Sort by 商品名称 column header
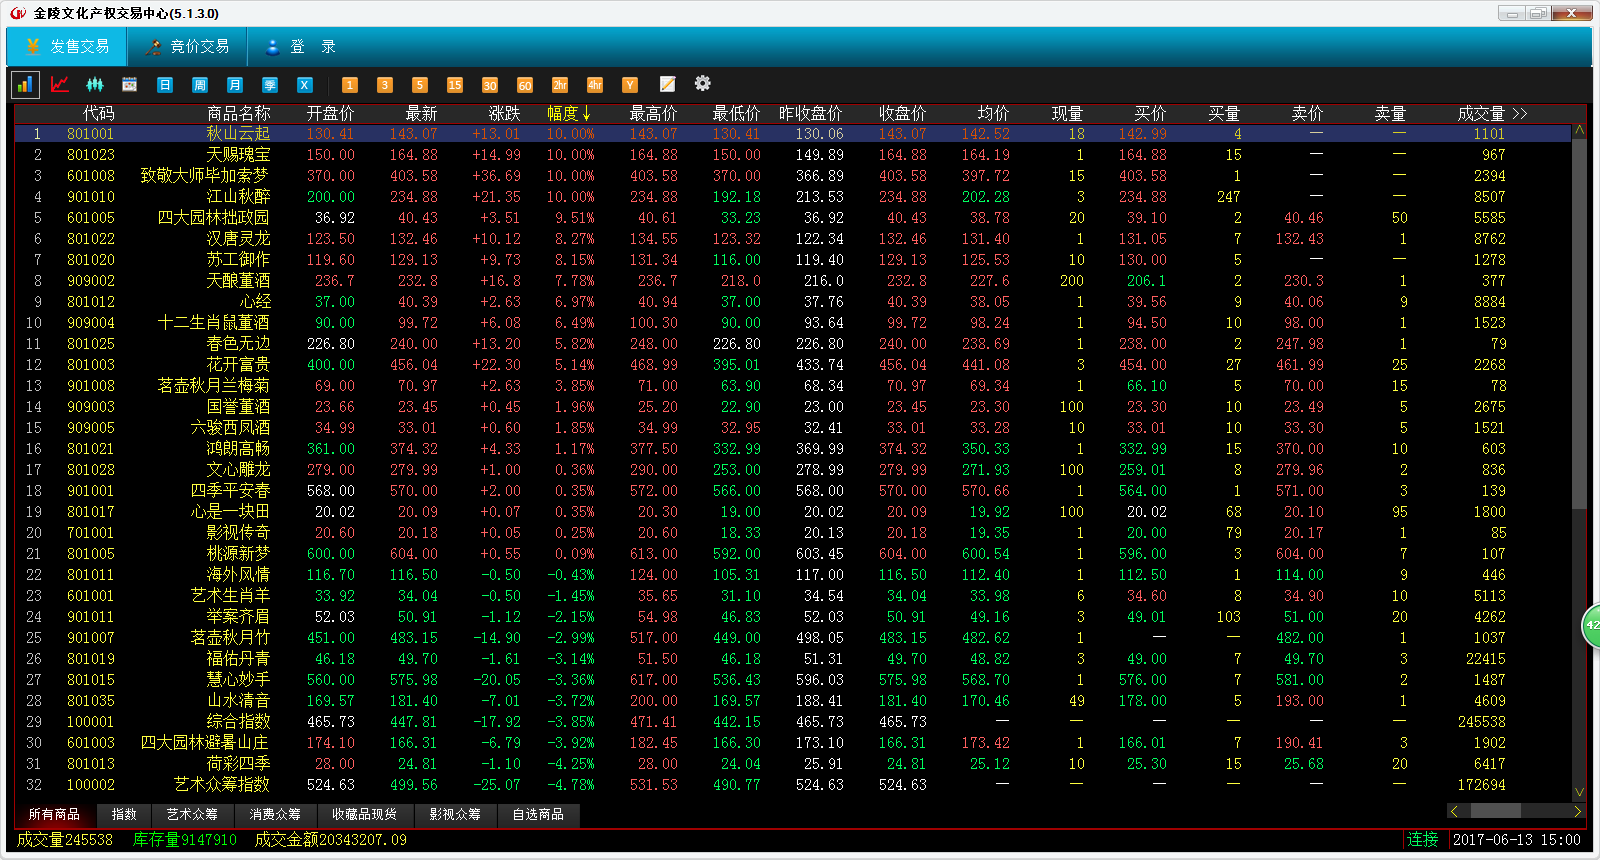1600x860 pixels. (x=238, y=114)
